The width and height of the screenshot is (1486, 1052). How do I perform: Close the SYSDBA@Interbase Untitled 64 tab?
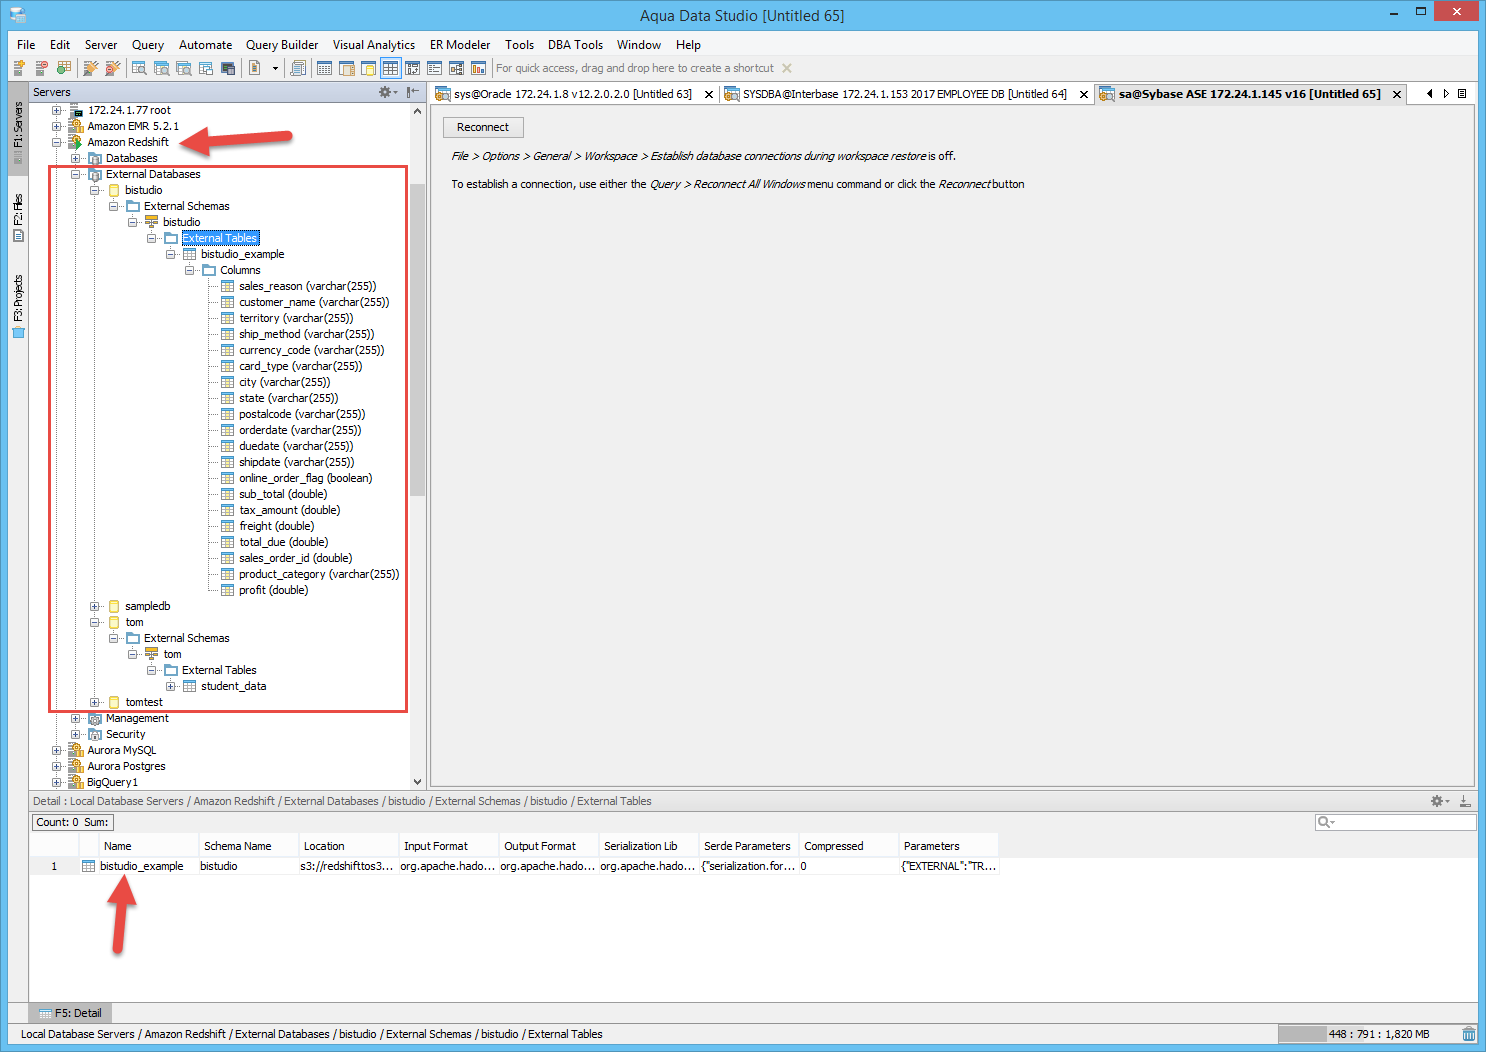click(1083, 94)
